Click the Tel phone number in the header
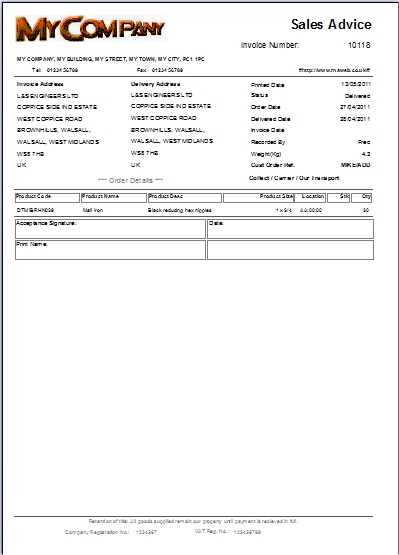Image resolution: width=399 pixels, height=555 pixels. pos(62,70)
